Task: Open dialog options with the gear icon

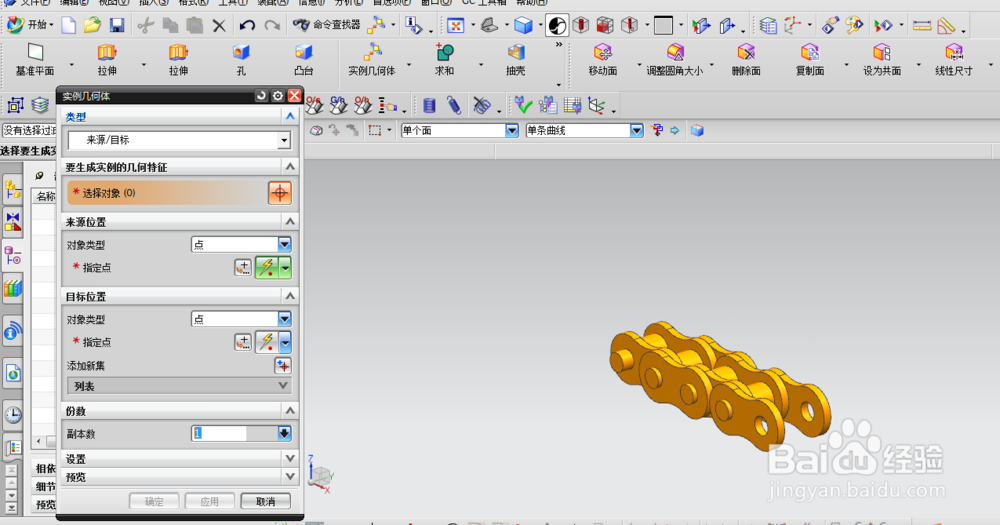Action: point(277,96)
